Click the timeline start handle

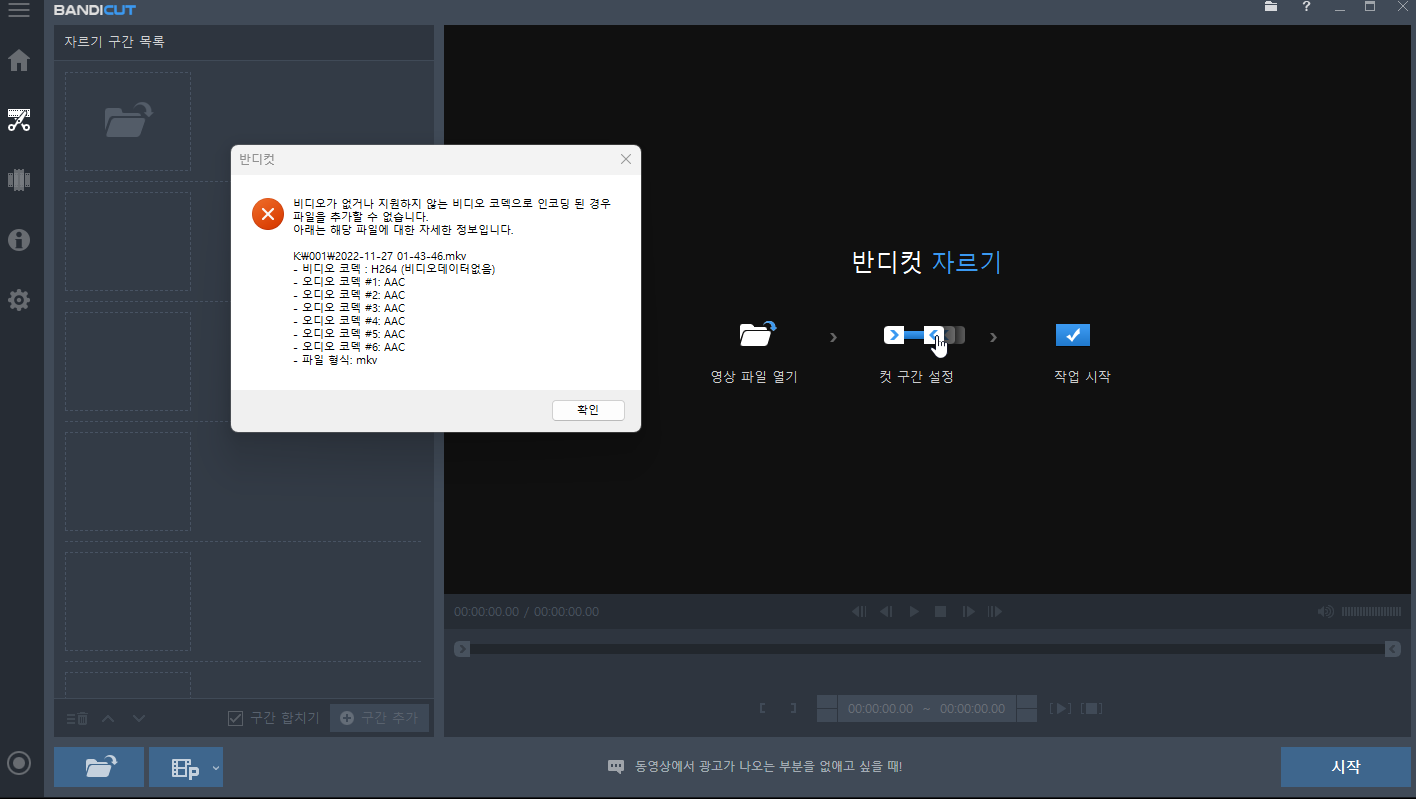[462, 649]
